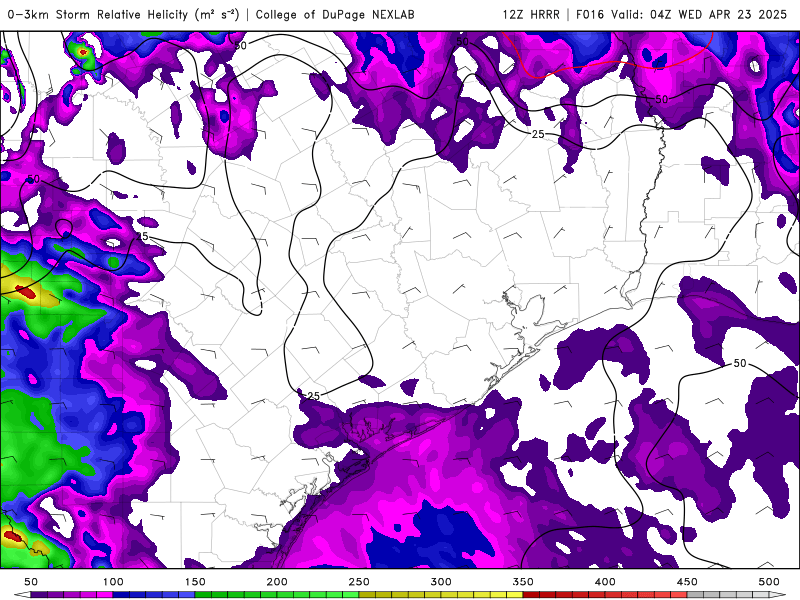This screenshot has height=600, width=800.
Task: Click the '0-3km Storm Relative Helicity' title text
Action: pos(97,14)
